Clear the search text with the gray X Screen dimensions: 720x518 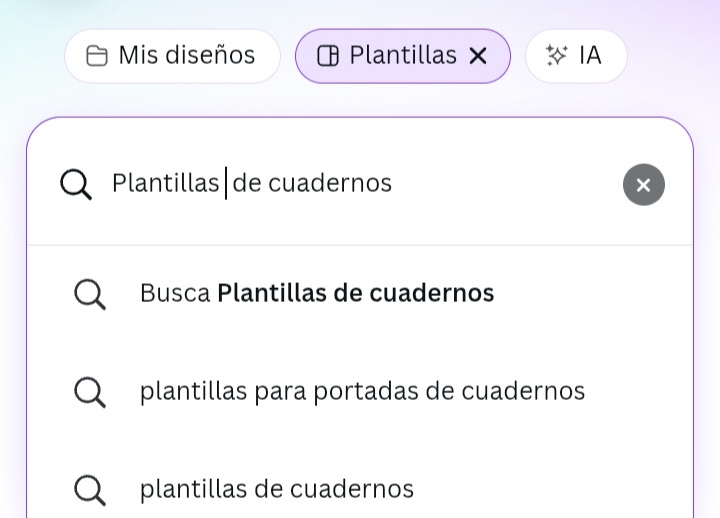[644, 185]
